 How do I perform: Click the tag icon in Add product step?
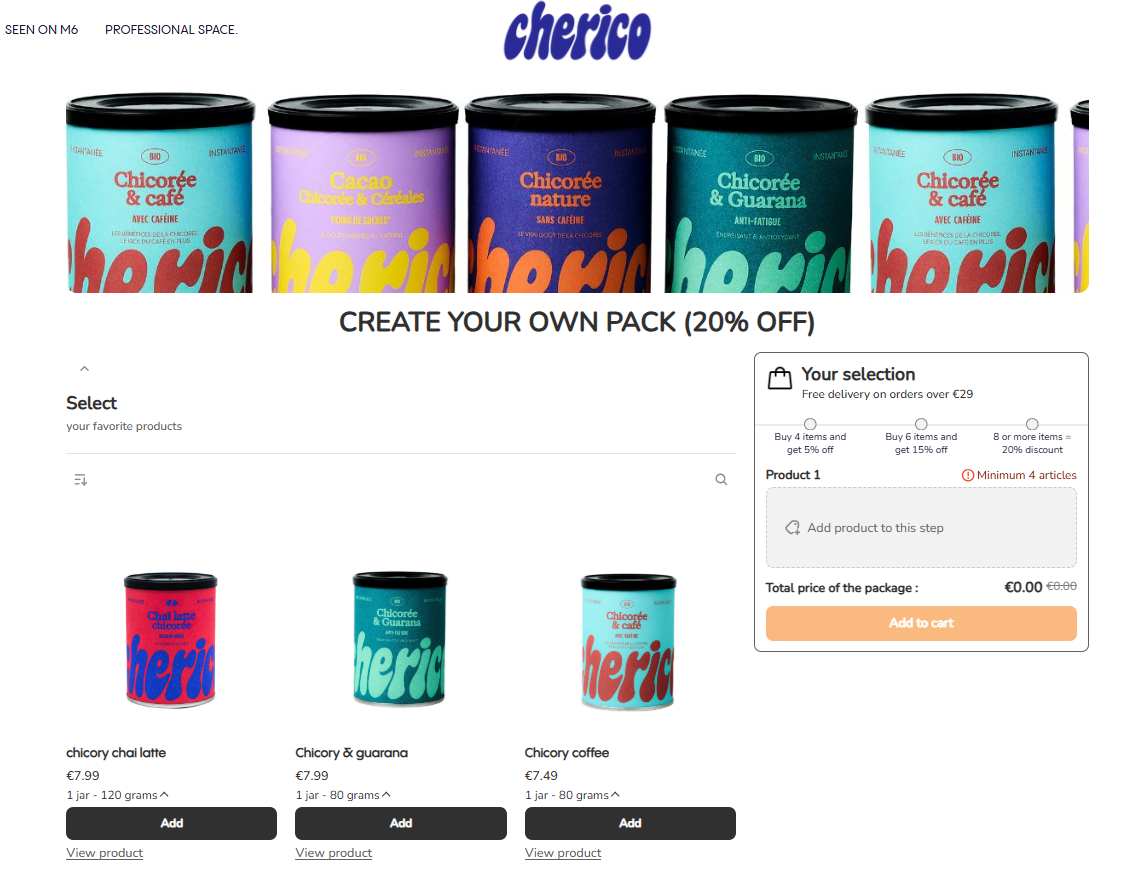coord(793,528)
